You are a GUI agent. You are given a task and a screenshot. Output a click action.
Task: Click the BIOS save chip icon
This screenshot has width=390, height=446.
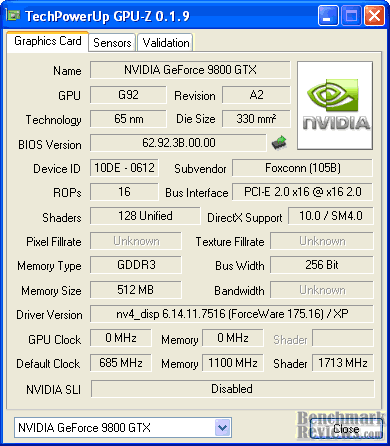point(279,143)
